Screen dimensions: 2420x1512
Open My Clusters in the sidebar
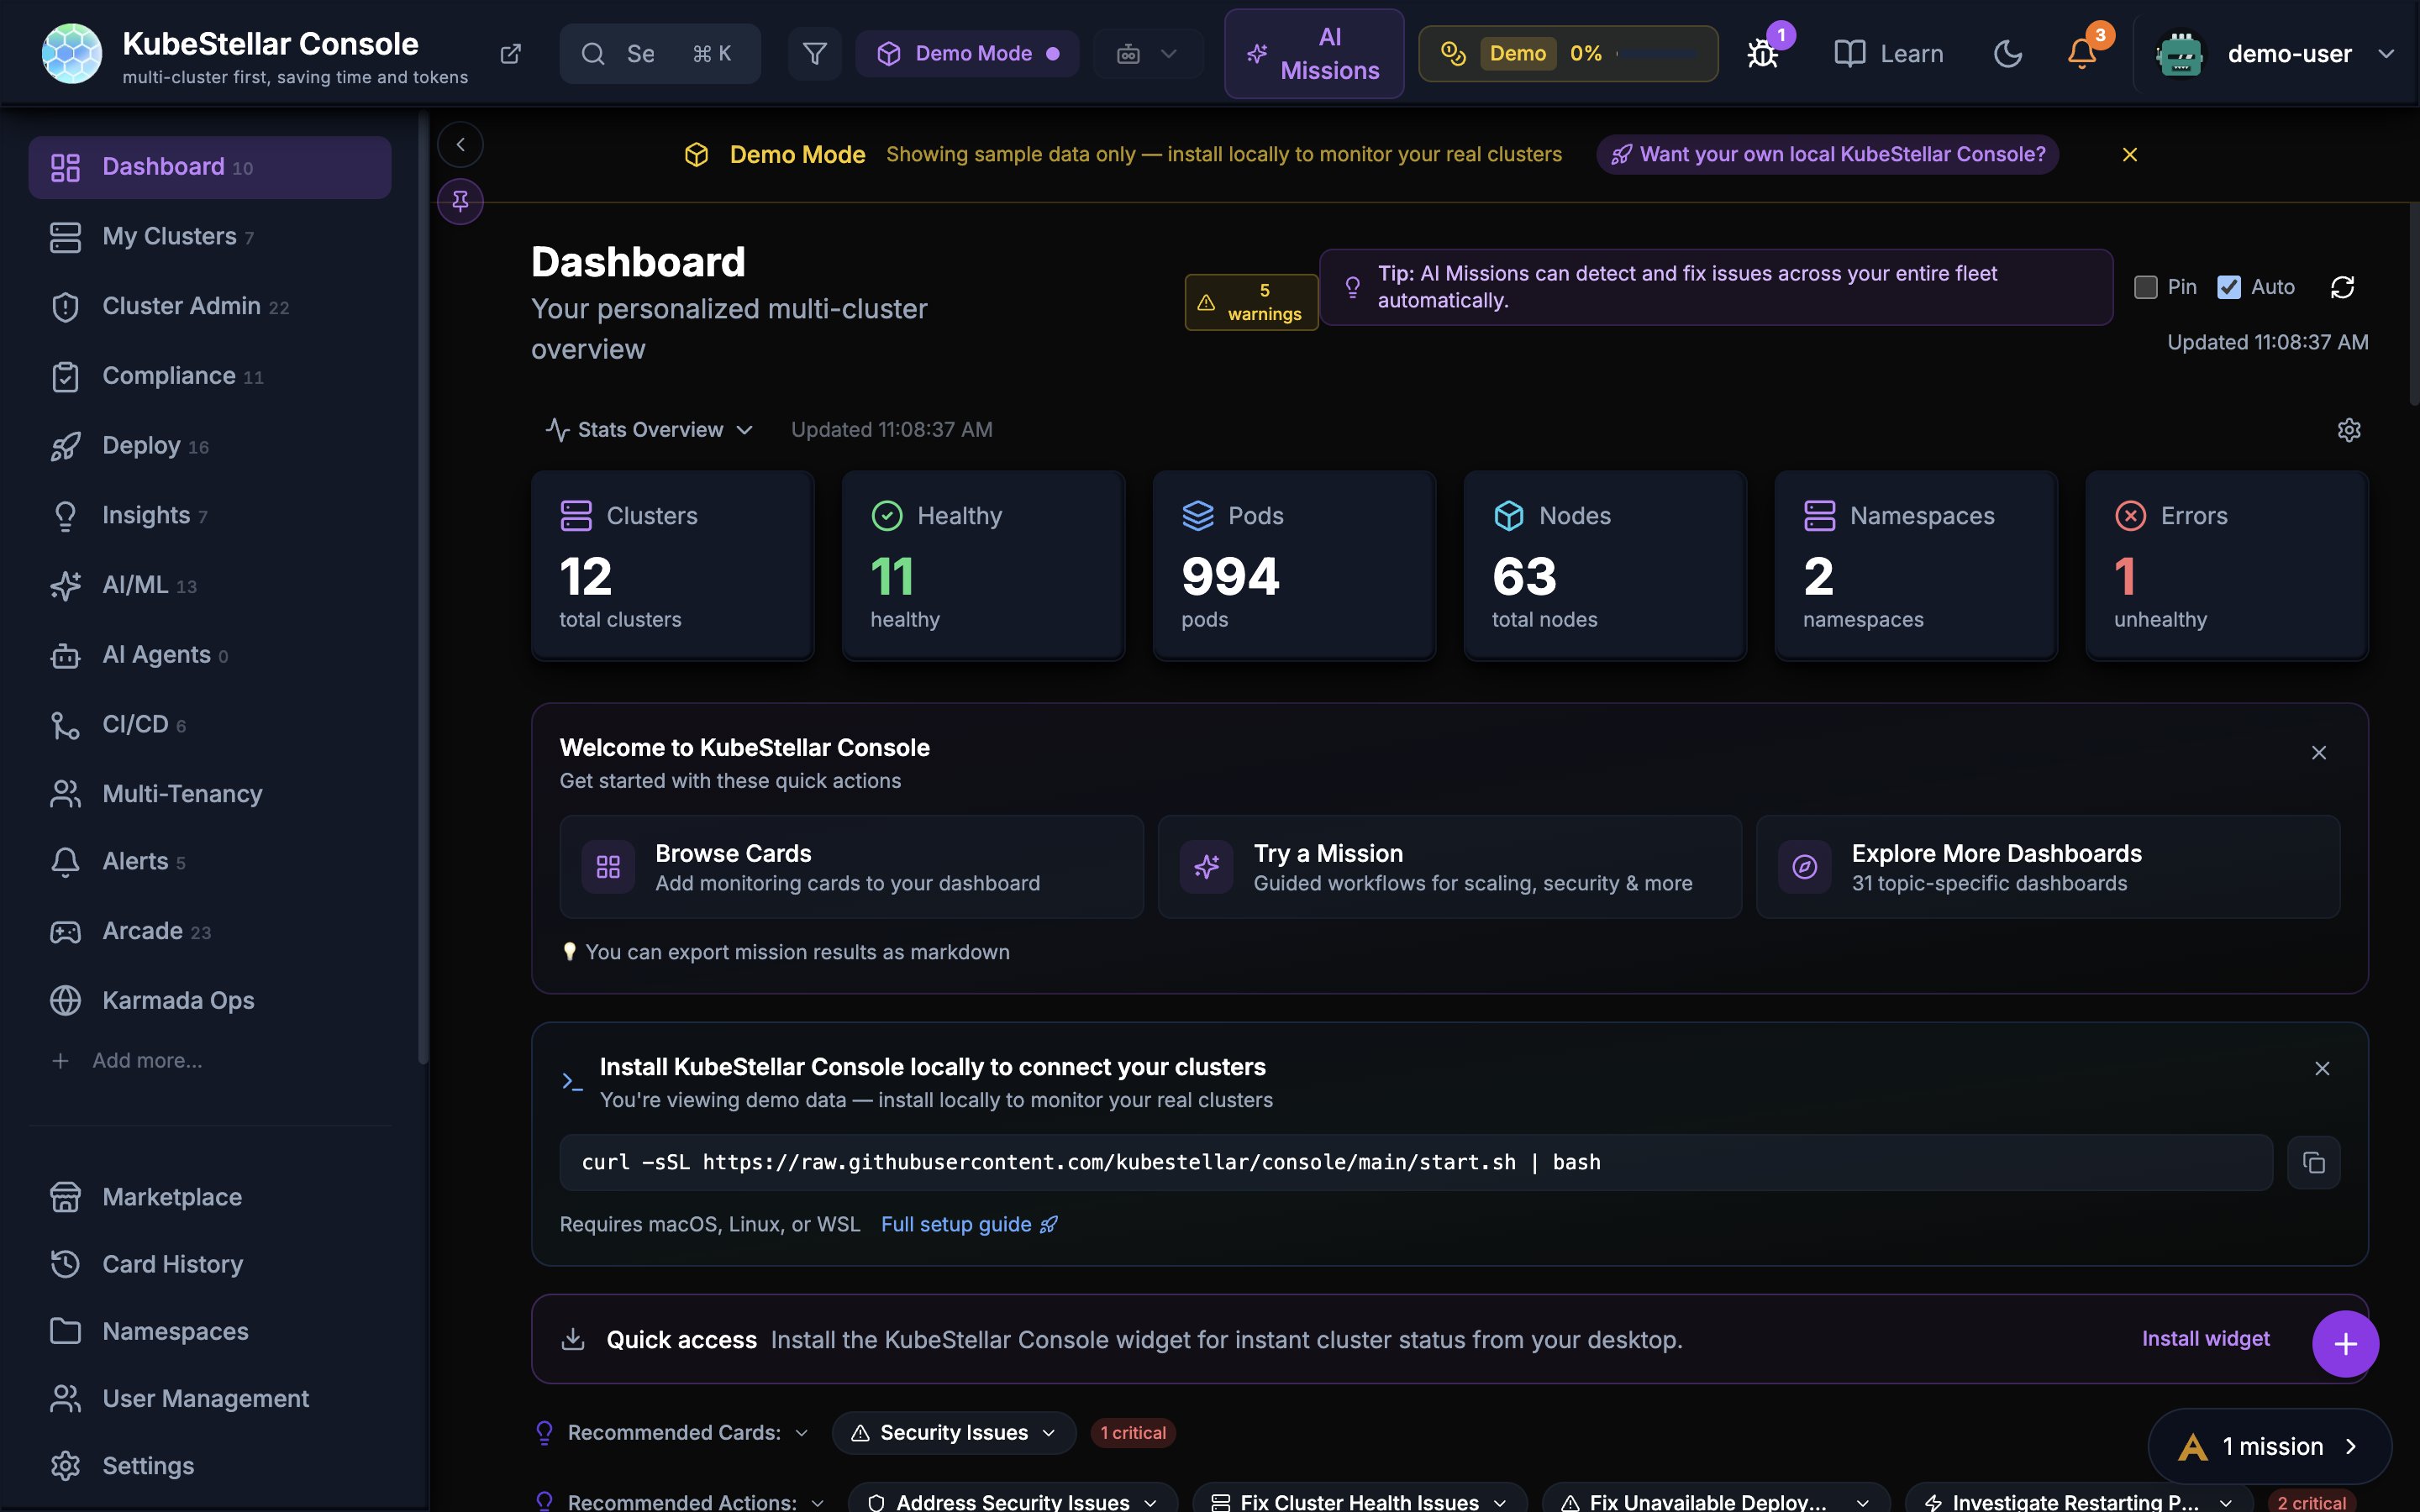click(x=170, y=237)
